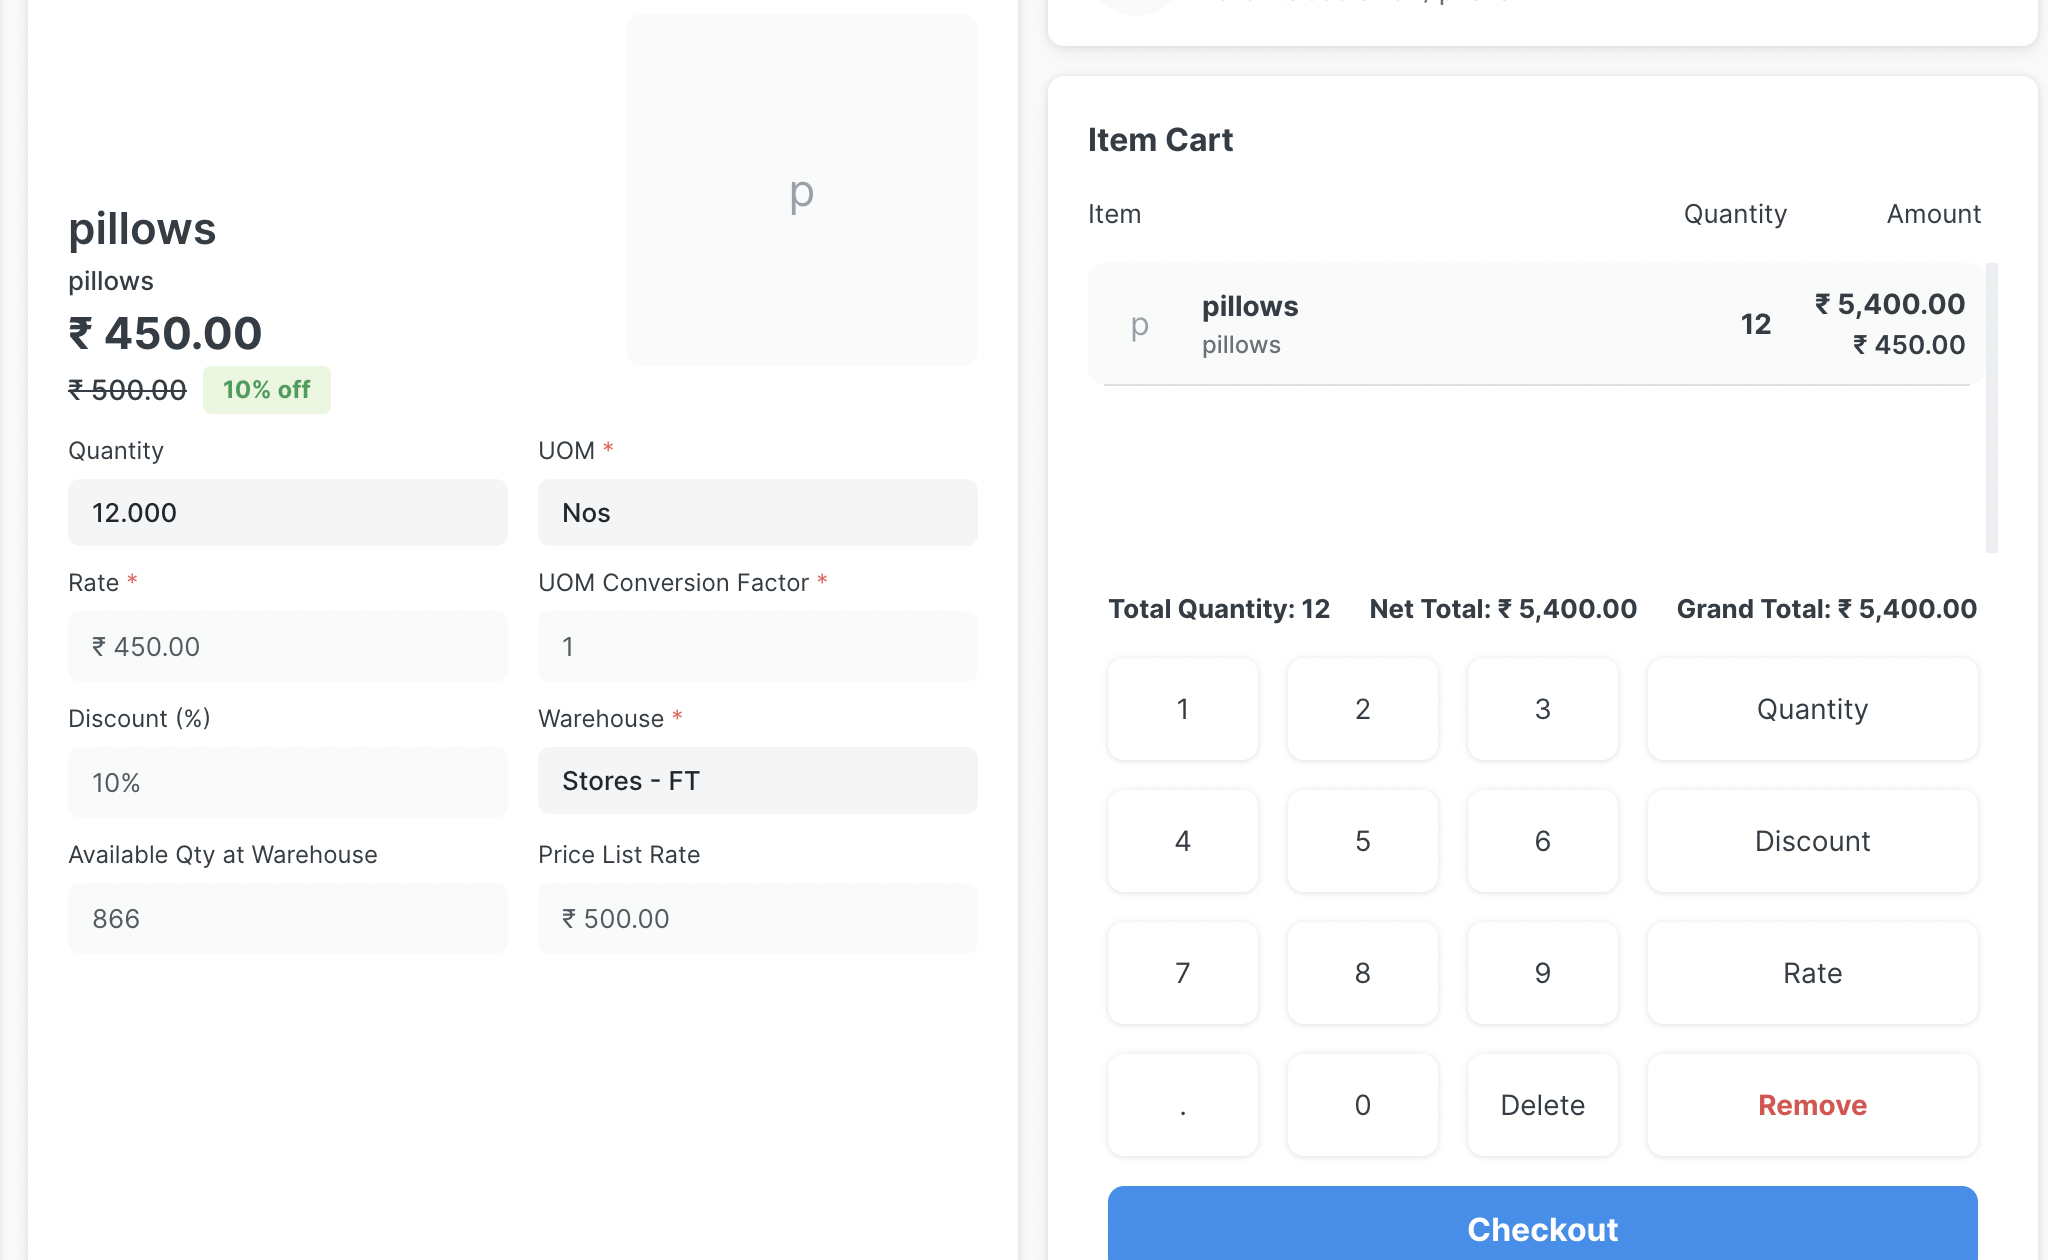Viewport: 2048px width, 1260px height.
Task: Click the Checkout button
Action: click(x=1542, y=1229)
